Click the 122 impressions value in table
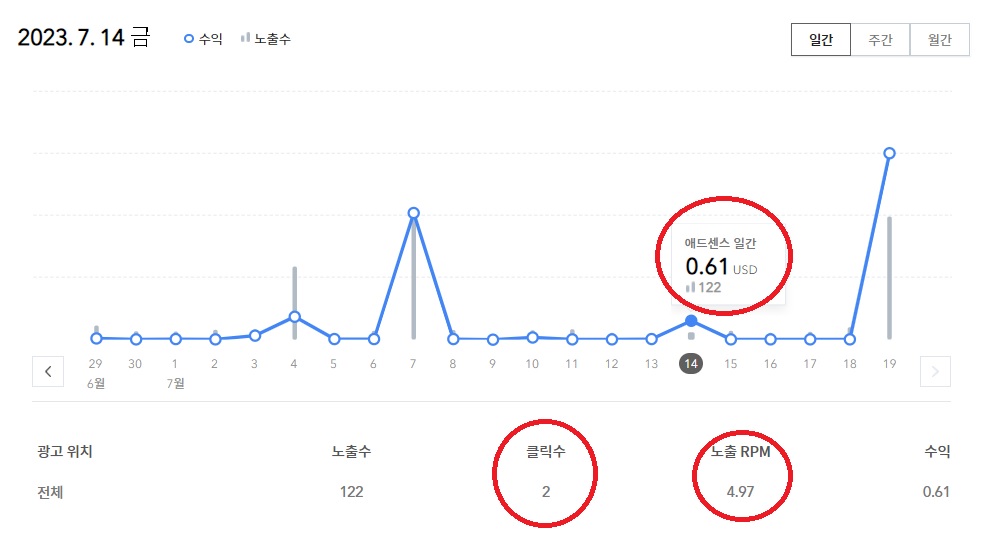This screenshot has height=537, width=992. coord(351,492)
